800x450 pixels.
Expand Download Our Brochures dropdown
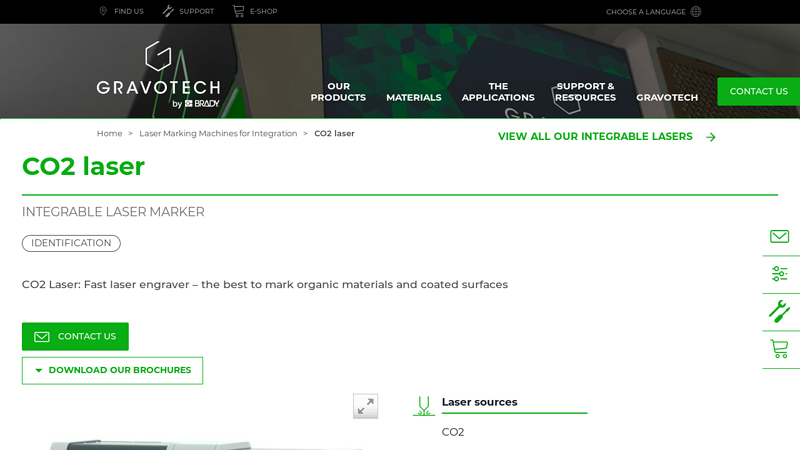point(112,370)
